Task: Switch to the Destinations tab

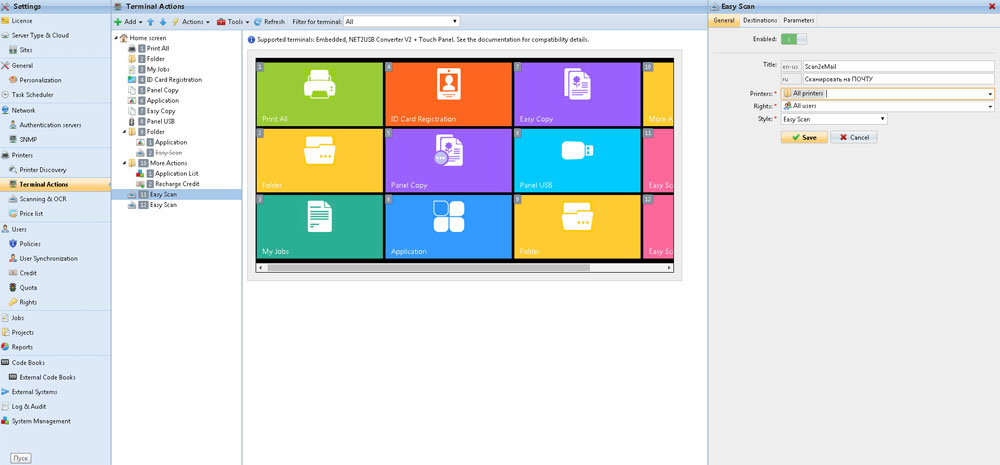Action: coord(760,20)
